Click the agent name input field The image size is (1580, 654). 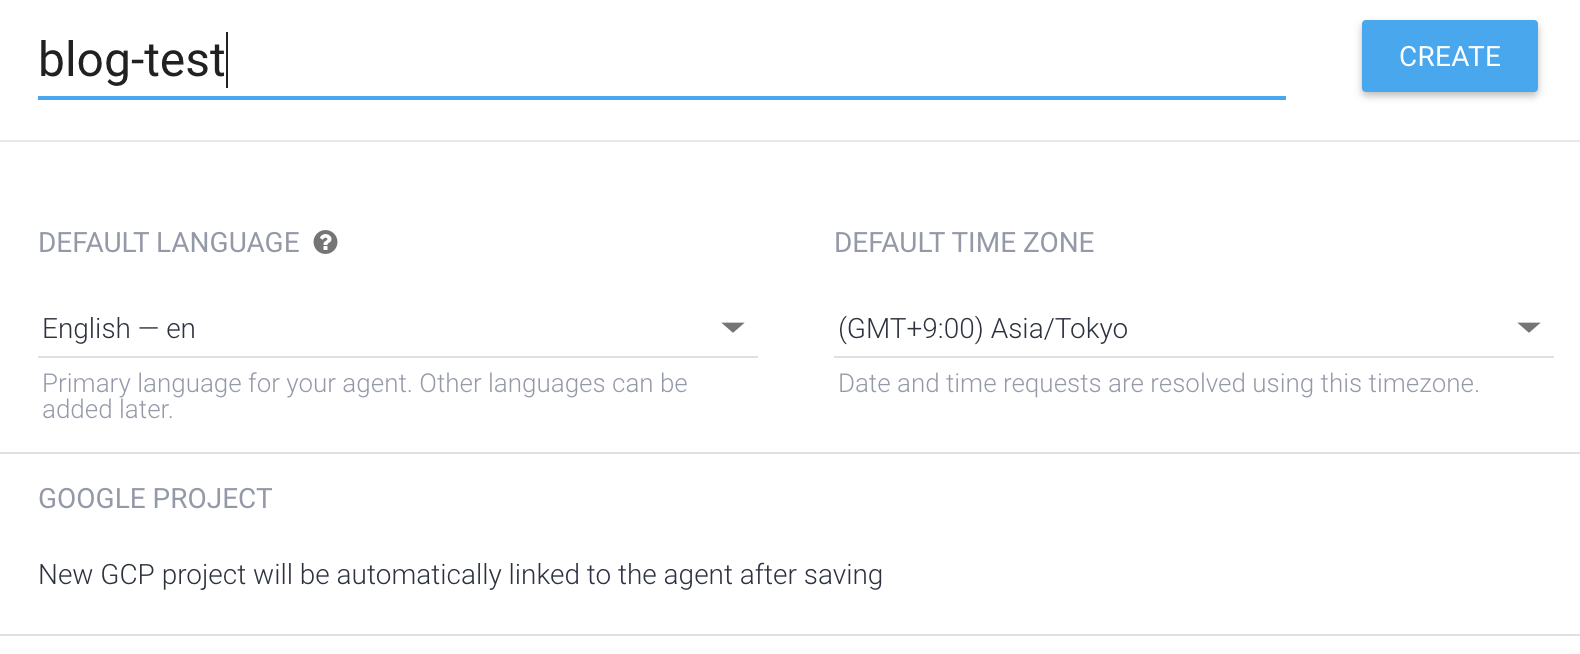pyautogui.click(x=600, y=60)
